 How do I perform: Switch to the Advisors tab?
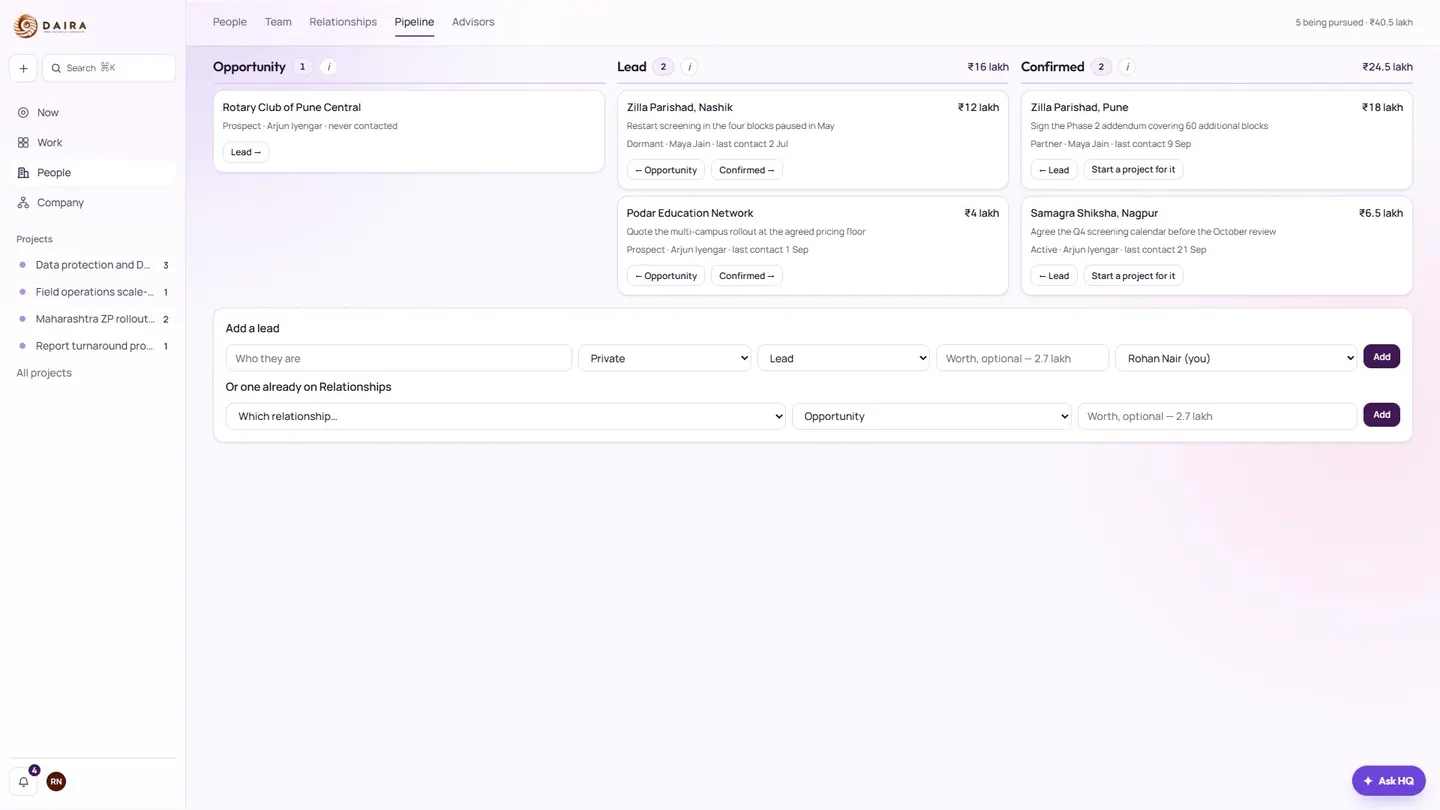[473, 22]
